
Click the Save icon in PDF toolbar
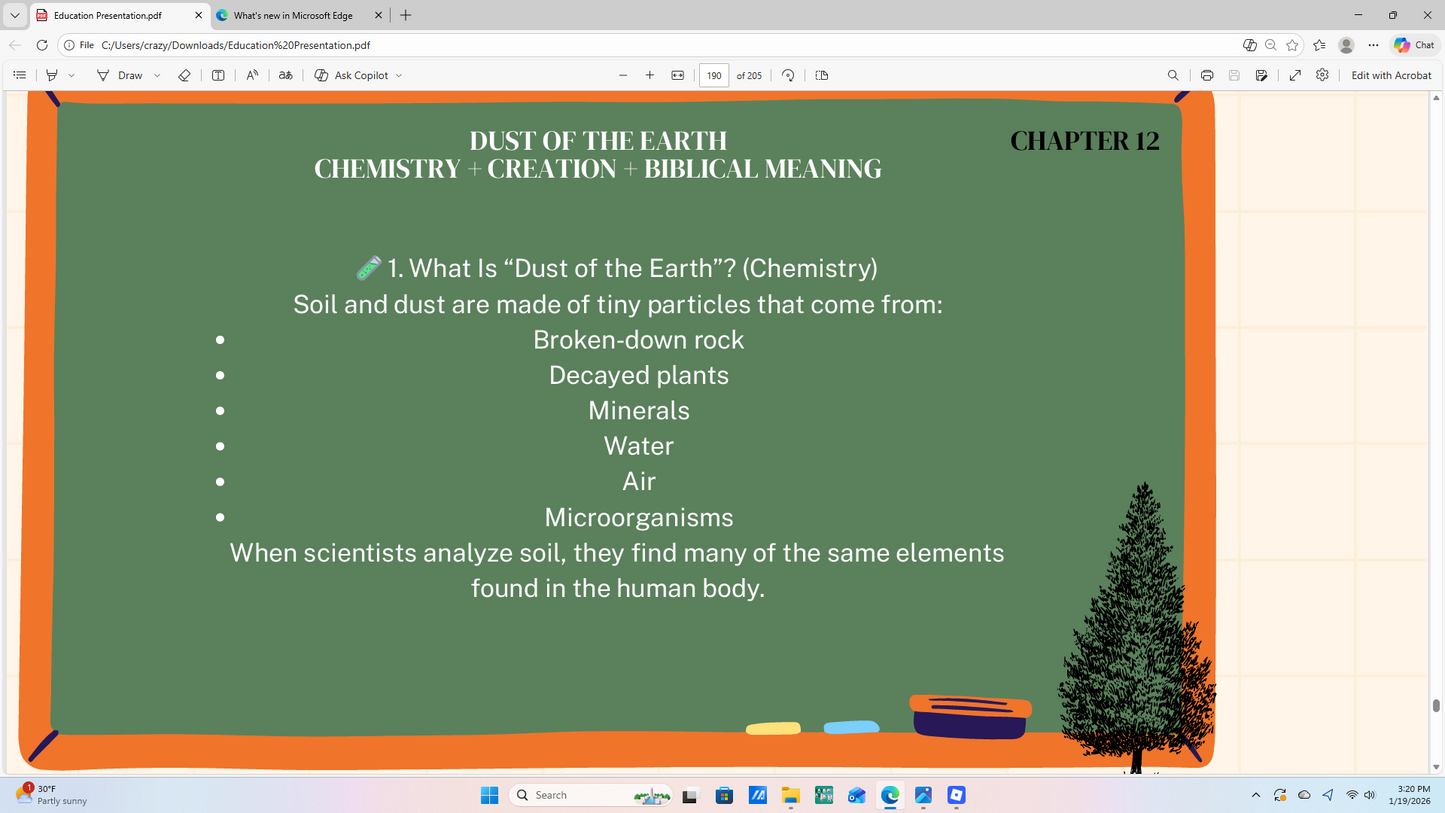pyautogui.click(x=1234, y=75)
